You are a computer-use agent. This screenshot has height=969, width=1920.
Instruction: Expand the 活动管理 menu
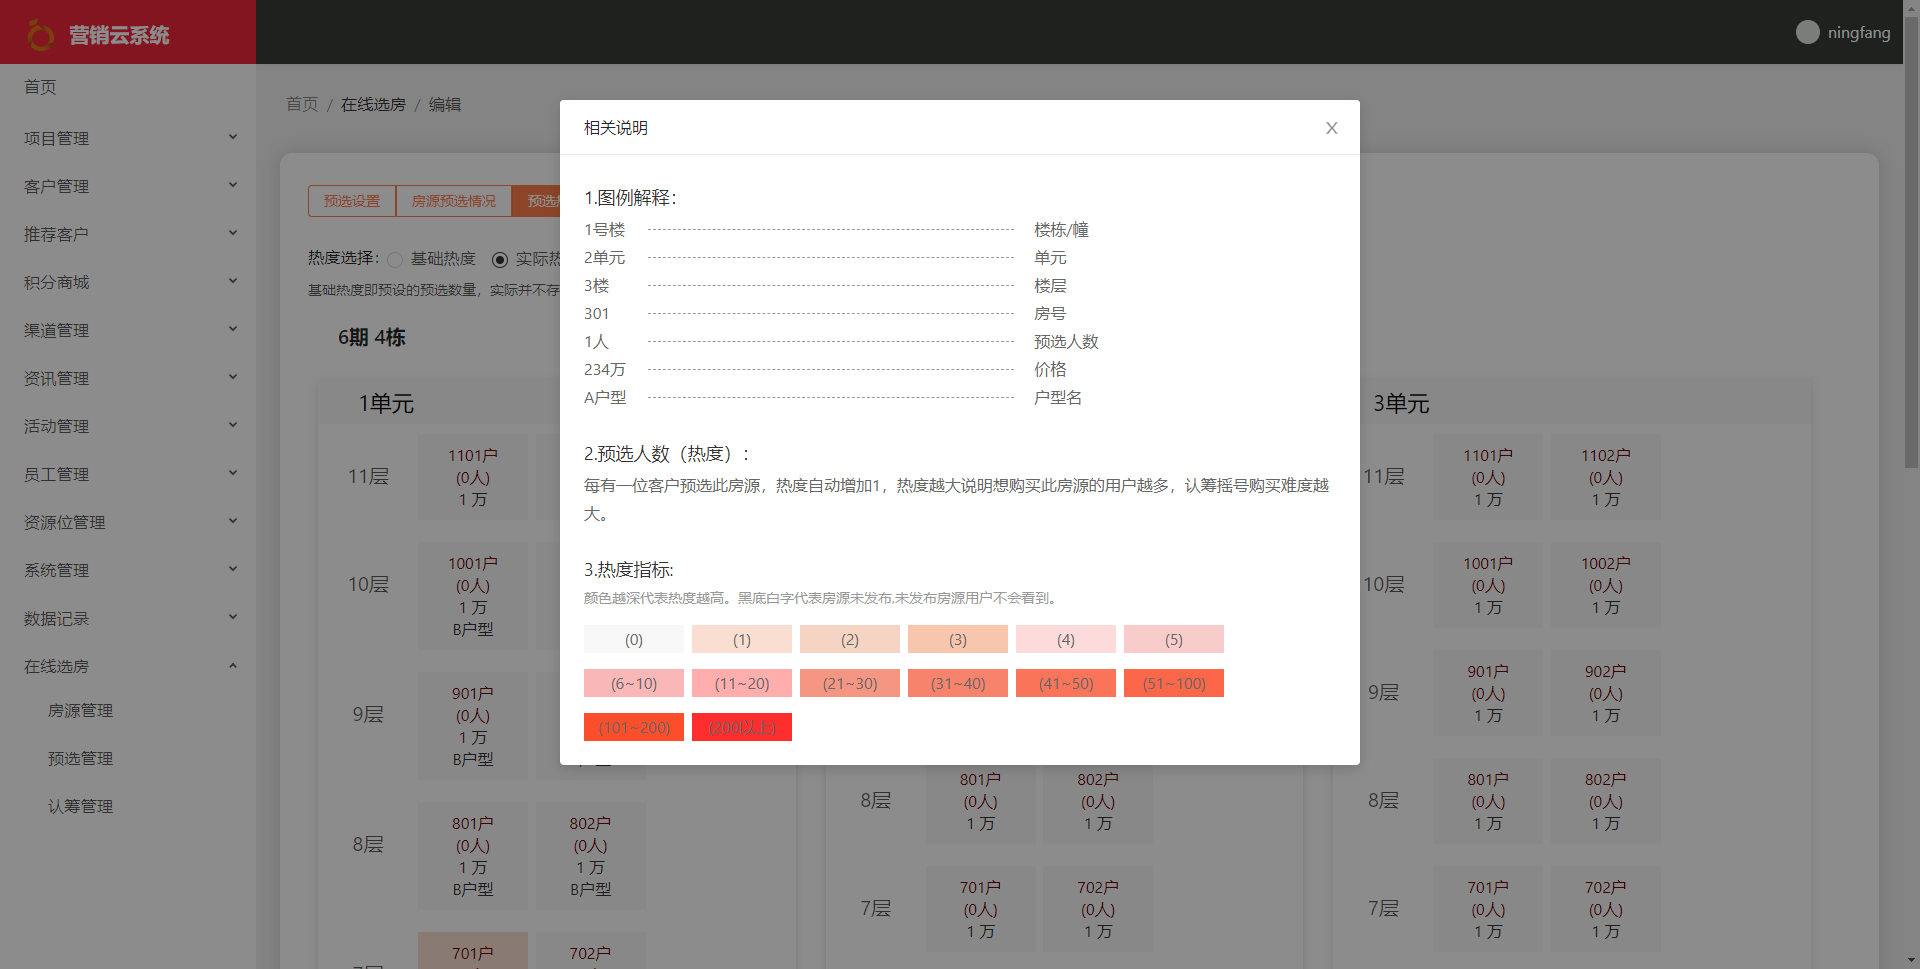point(128,426)
